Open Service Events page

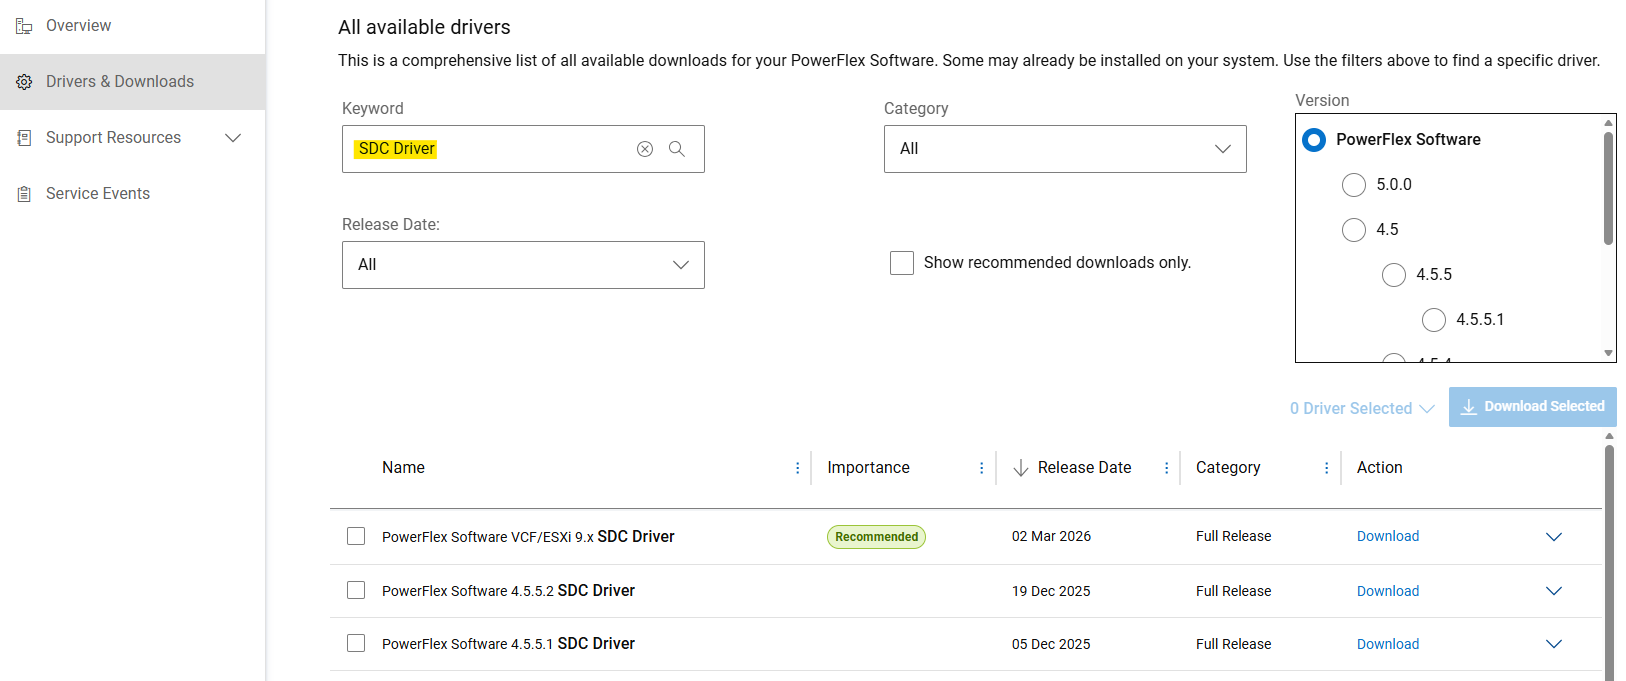[98, 194]
